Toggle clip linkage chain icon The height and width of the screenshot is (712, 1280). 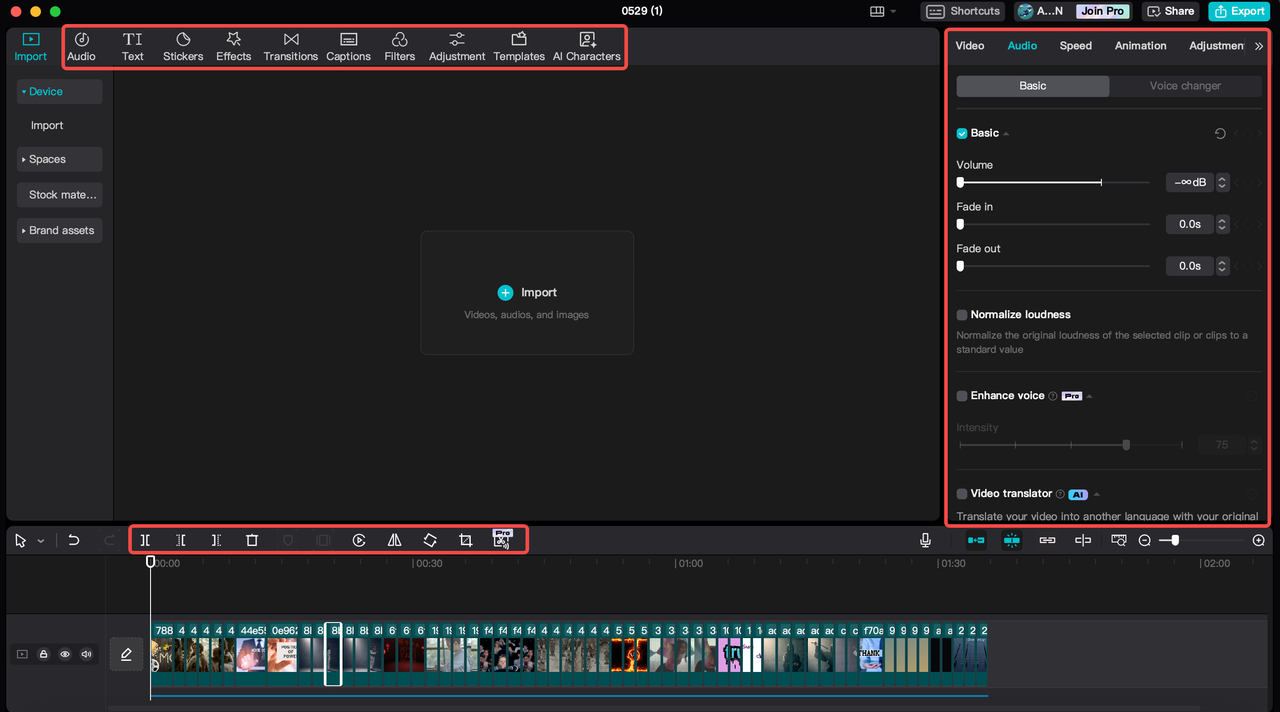click(1047, 540)
